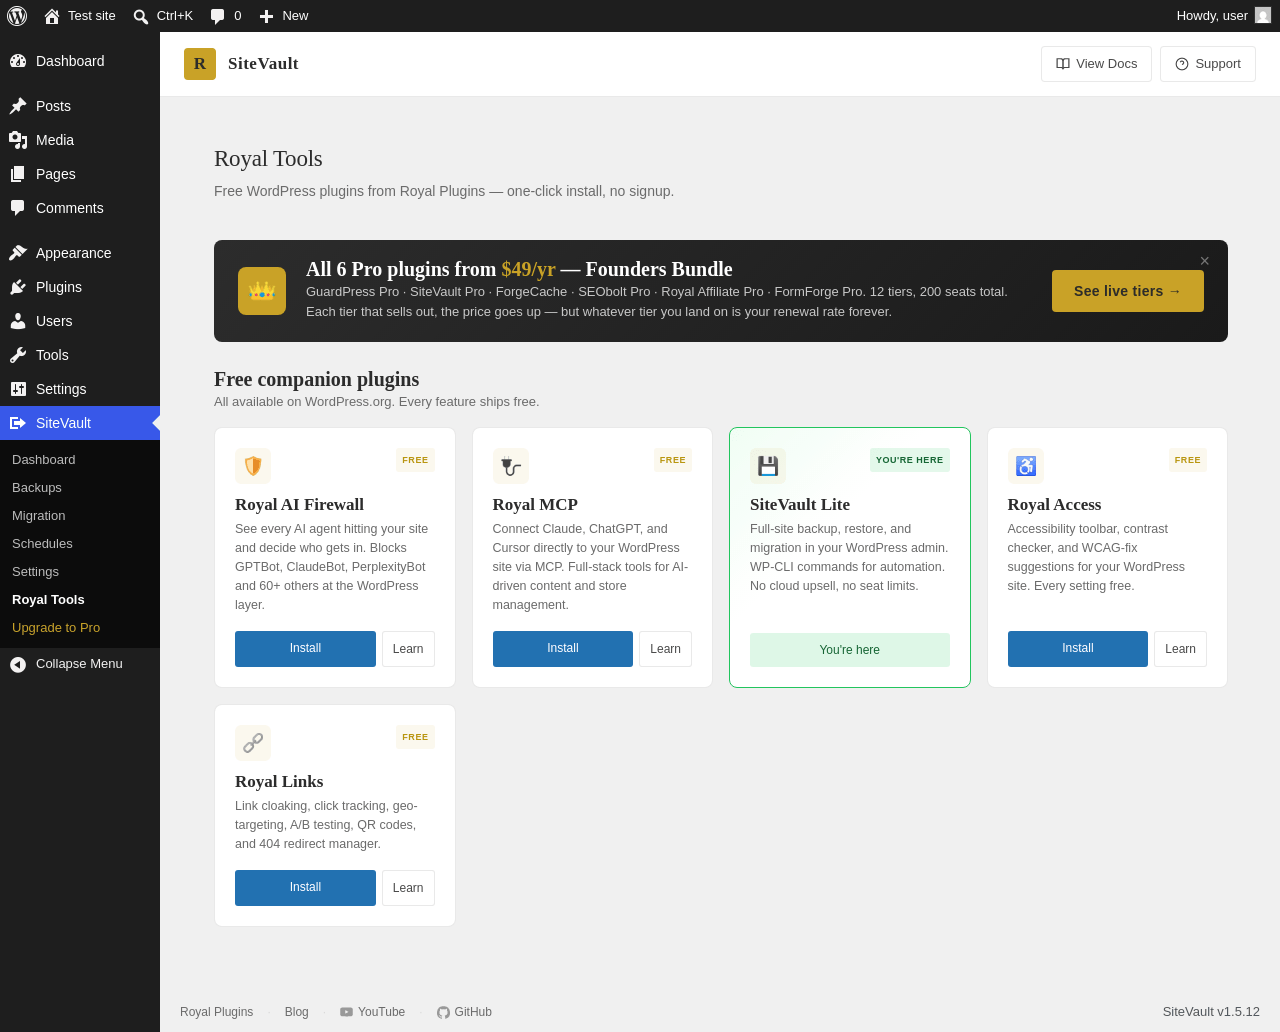The image size is (1280, 1032).
Task: Click See live tiers button
Action: point(1128,291)
